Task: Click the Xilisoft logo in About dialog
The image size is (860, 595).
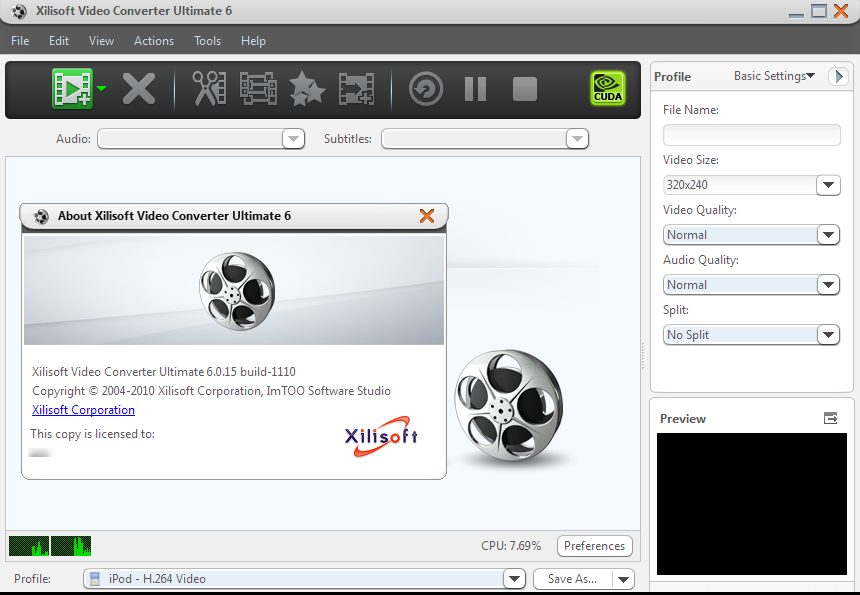Action: [381, 437]
